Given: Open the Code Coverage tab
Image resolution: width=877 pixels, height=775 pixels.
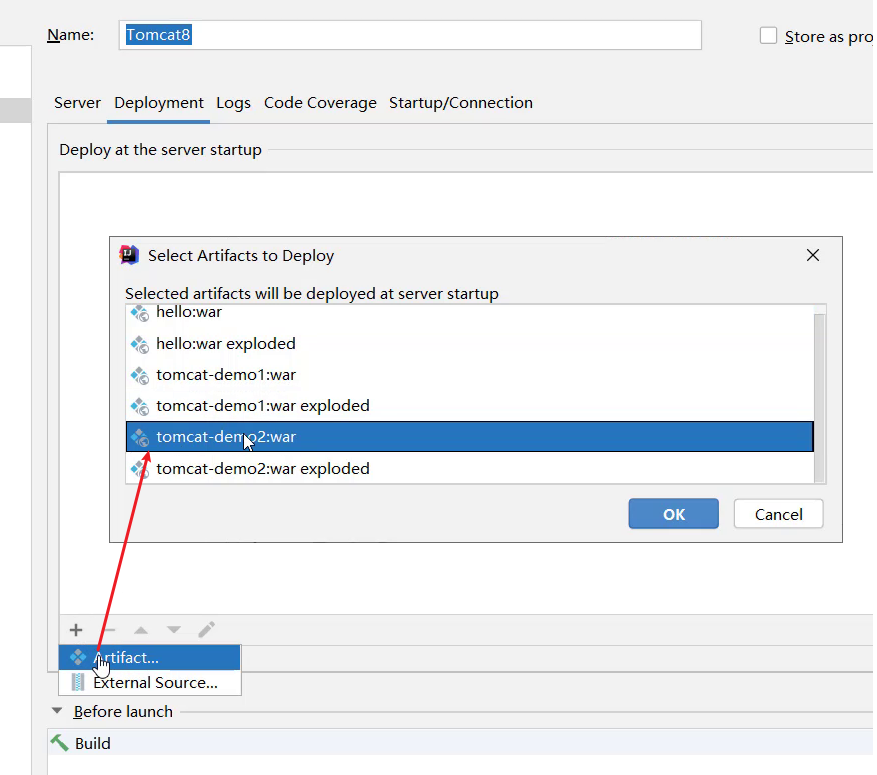Looking at the screenshot, I should [320, 103].
